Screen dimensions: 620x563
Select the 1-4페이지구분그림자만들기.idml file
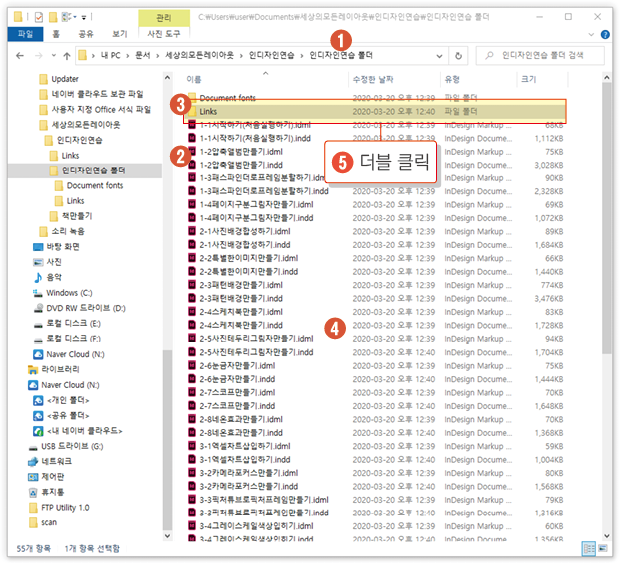click(x=256, y=204)
